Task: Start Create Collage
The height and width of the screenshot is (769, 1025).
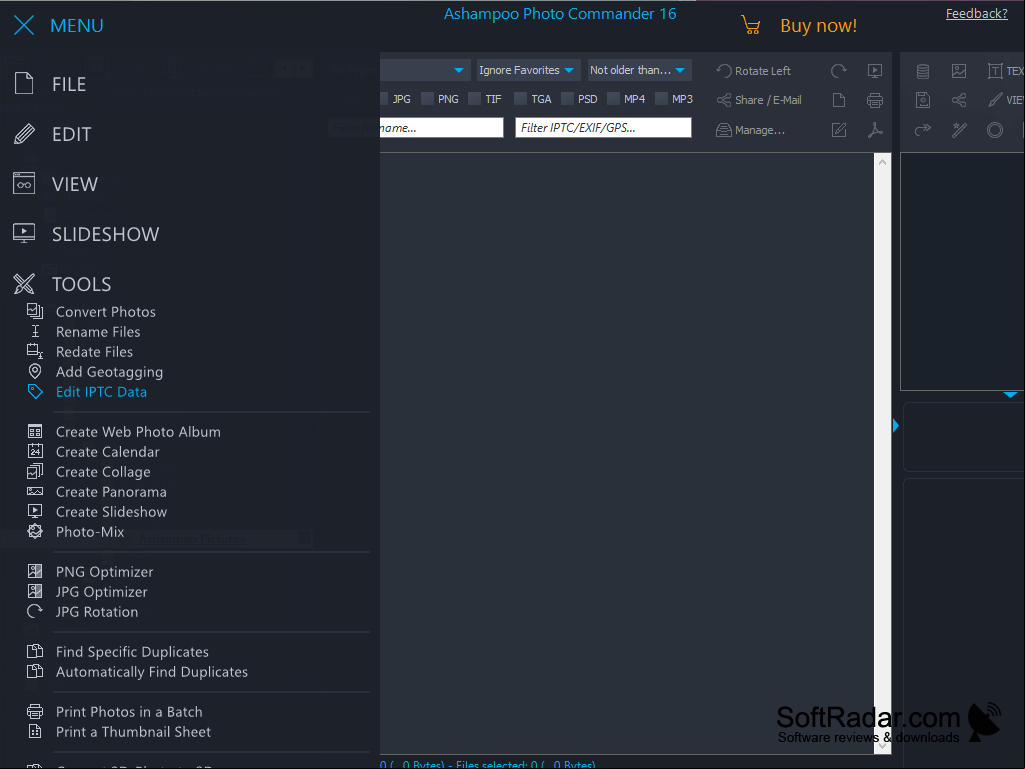Action: [x=103, y=472]
